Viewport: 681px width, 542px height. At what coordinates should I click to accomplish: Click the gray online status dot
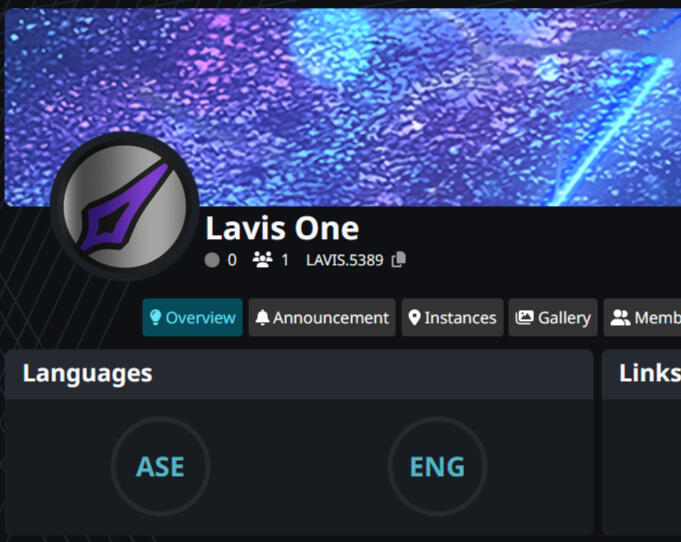[212, 260]
